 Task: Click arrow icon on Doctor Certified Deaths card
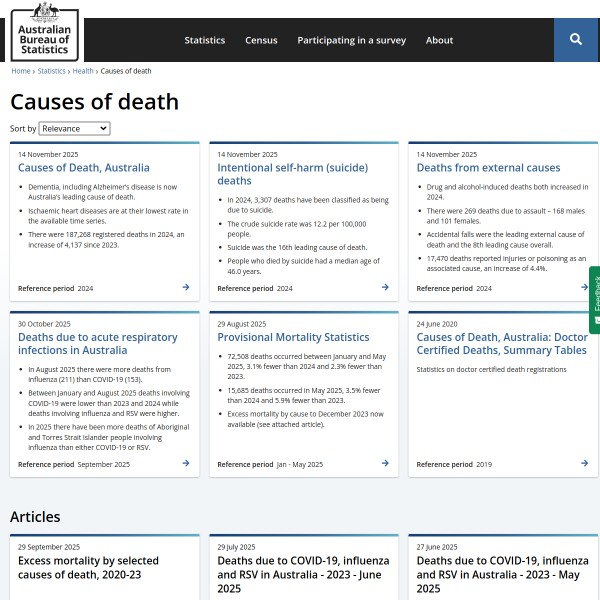[x=584, y=463]
